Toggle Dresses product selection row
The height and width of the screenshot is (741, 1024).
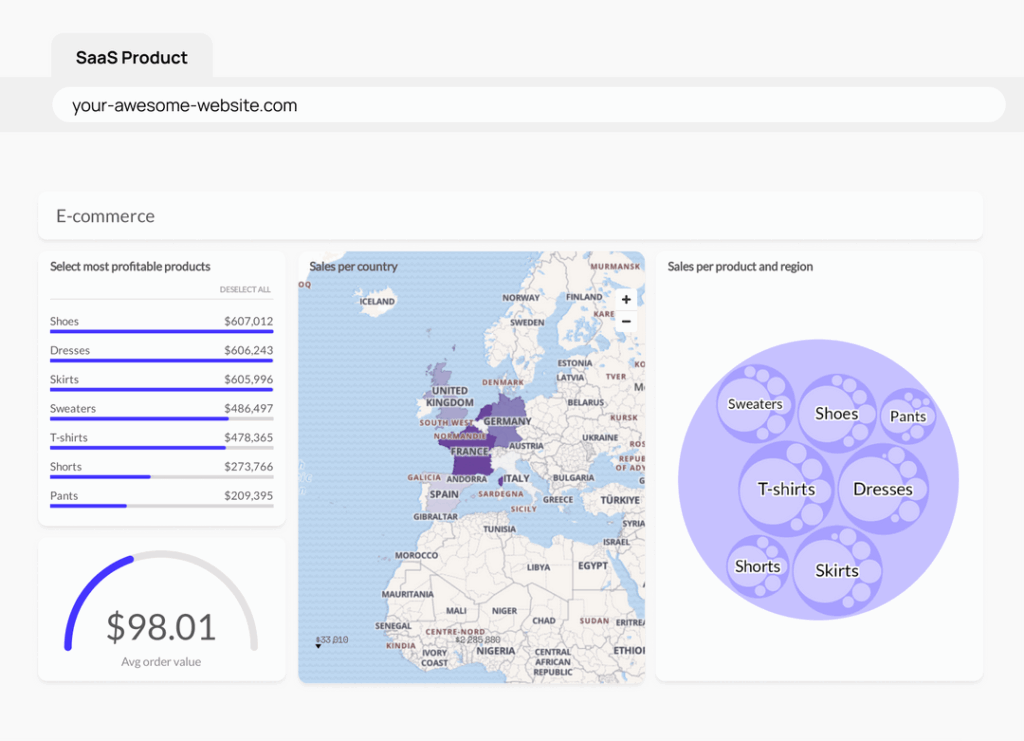(x=161, y=353)
